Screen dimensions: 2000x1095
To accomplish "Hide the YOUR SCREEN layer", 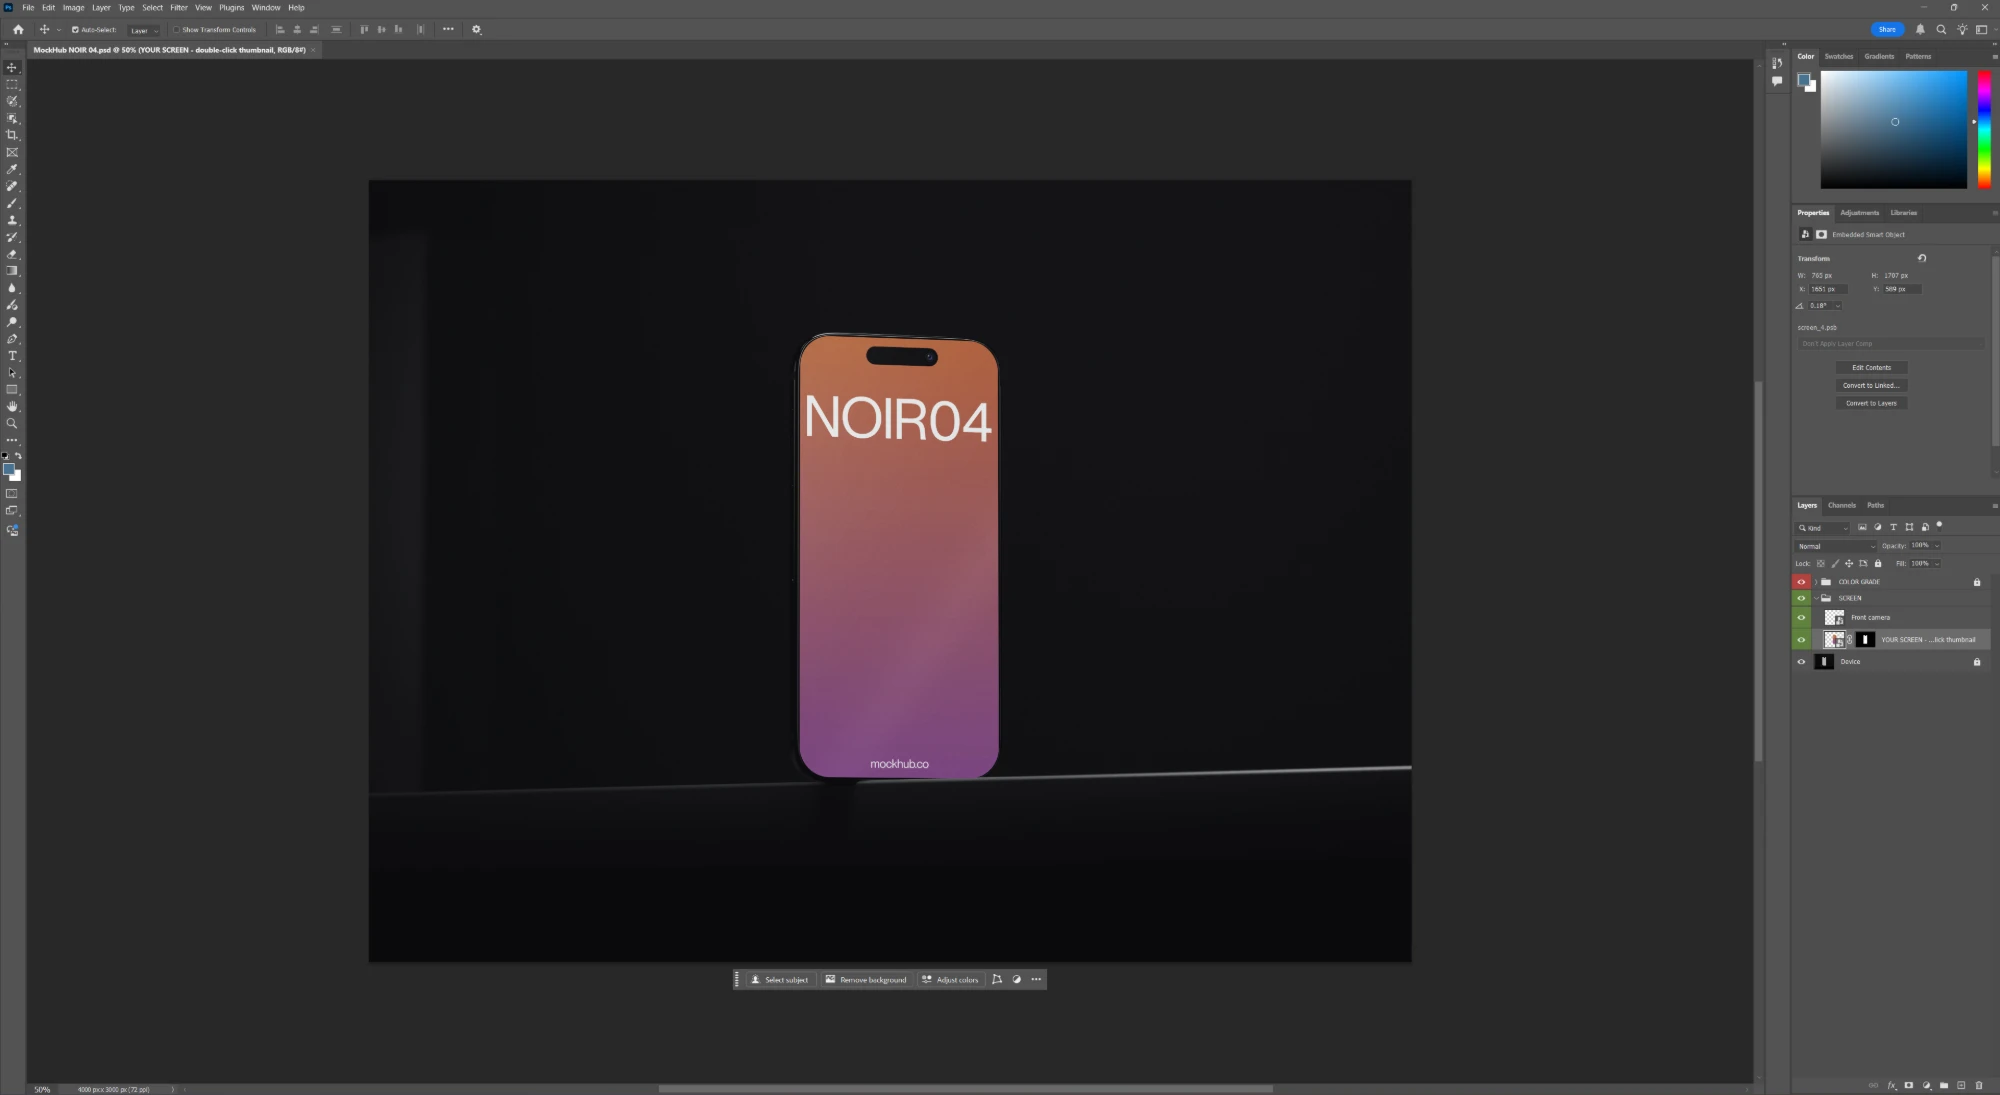I will pyautogui.click(x=1802, y=640).
